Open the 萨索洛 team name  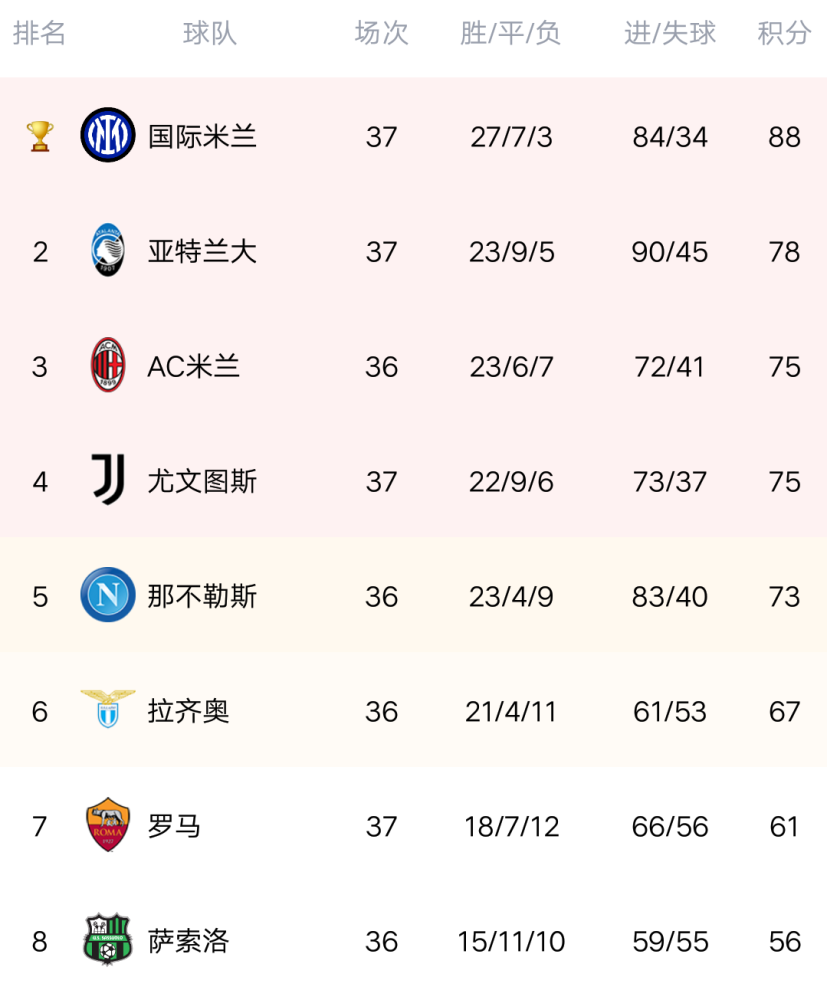point(188,941)
